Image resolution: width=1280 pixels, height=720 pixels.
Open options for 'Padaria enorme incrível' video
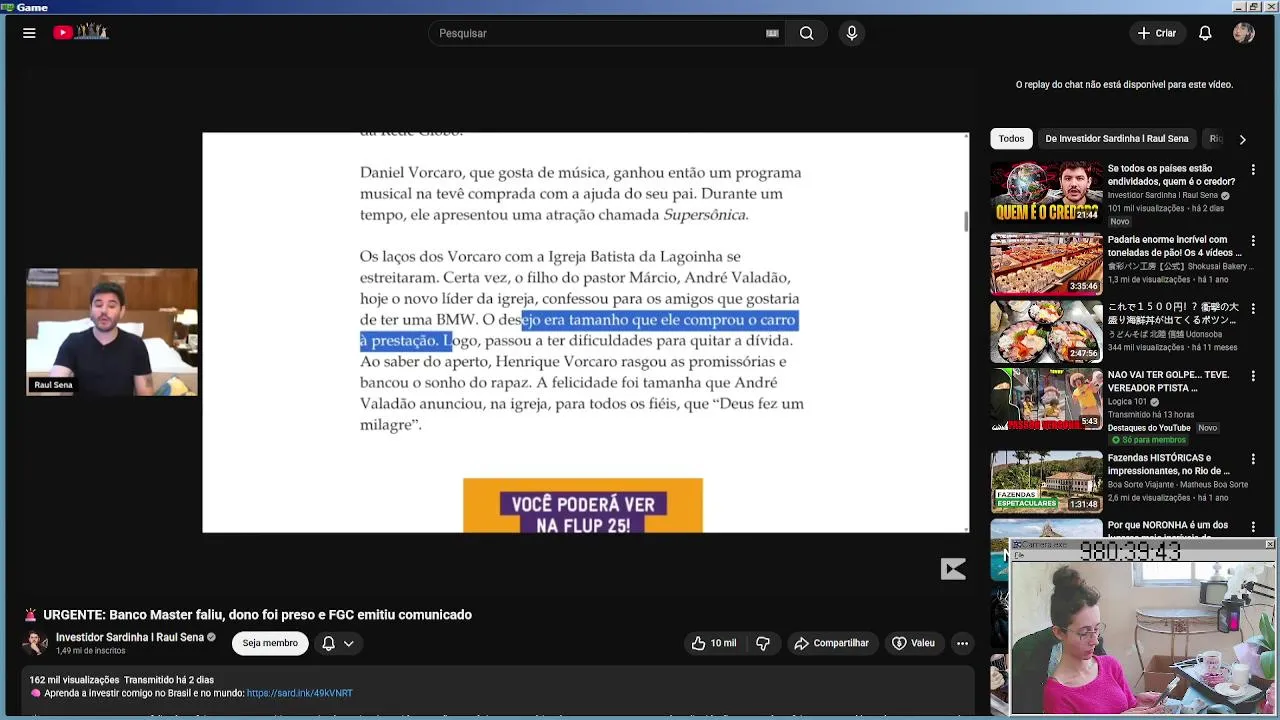coord(1253,241)
